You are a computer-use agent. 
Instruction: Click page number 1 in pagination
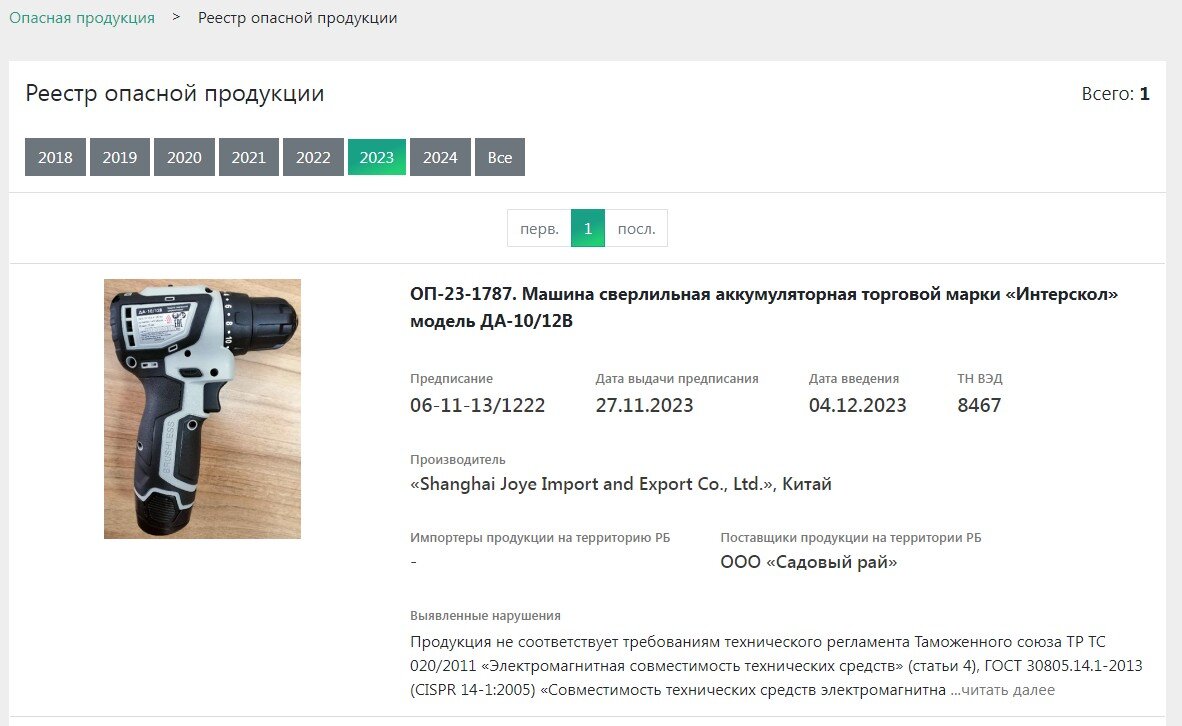(588, 228)
